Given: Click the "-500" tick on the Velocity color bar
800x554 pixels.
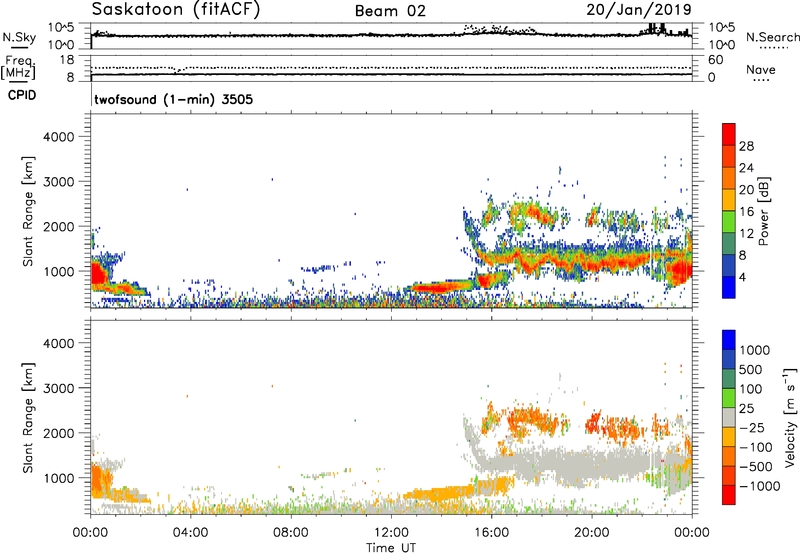Looking at the screenshot, I should [x=756, y=466].
